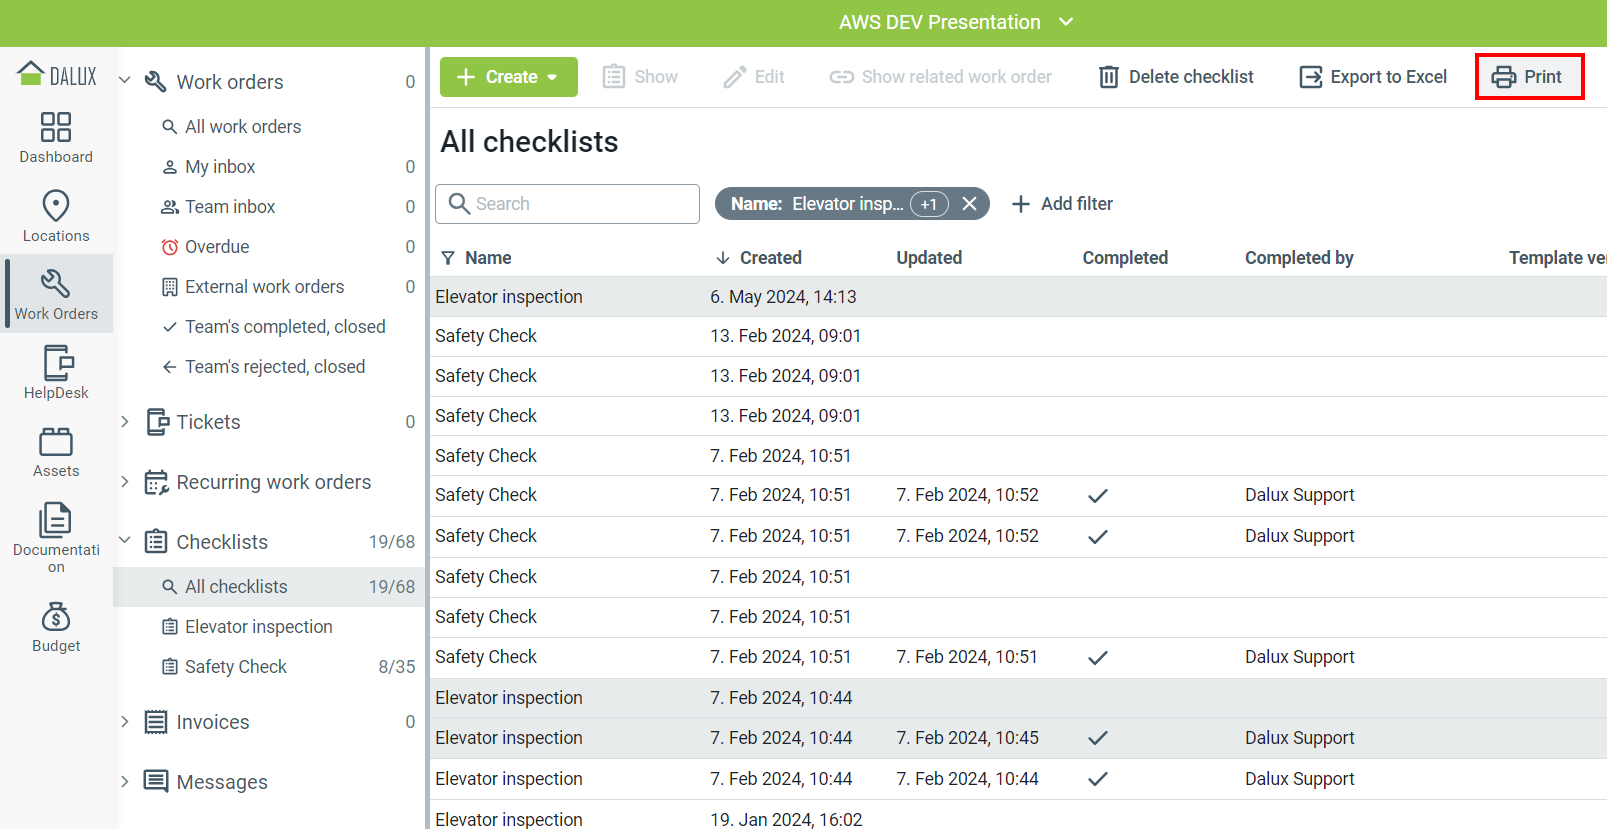Click the Checklists clipboard icon
This screenshot has width=1607, height=829.
point(156,542)
